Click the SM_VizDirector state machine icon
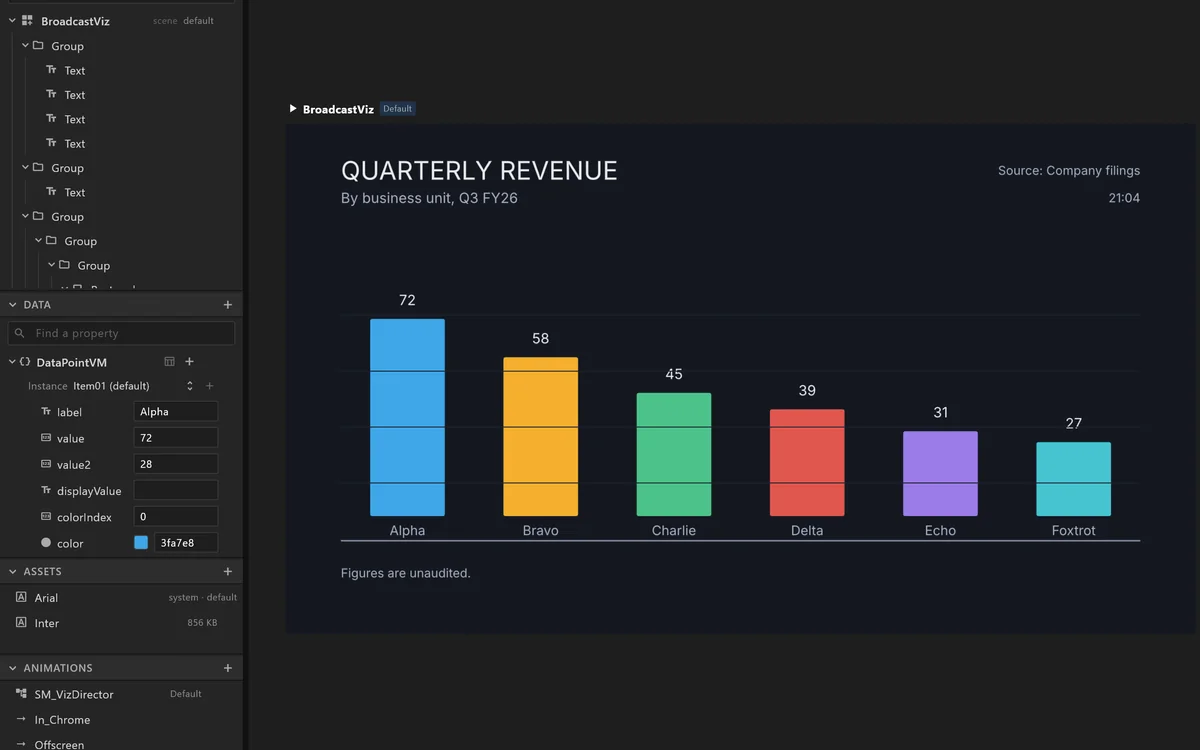1200x750 pixels. [x=21, y=693]
